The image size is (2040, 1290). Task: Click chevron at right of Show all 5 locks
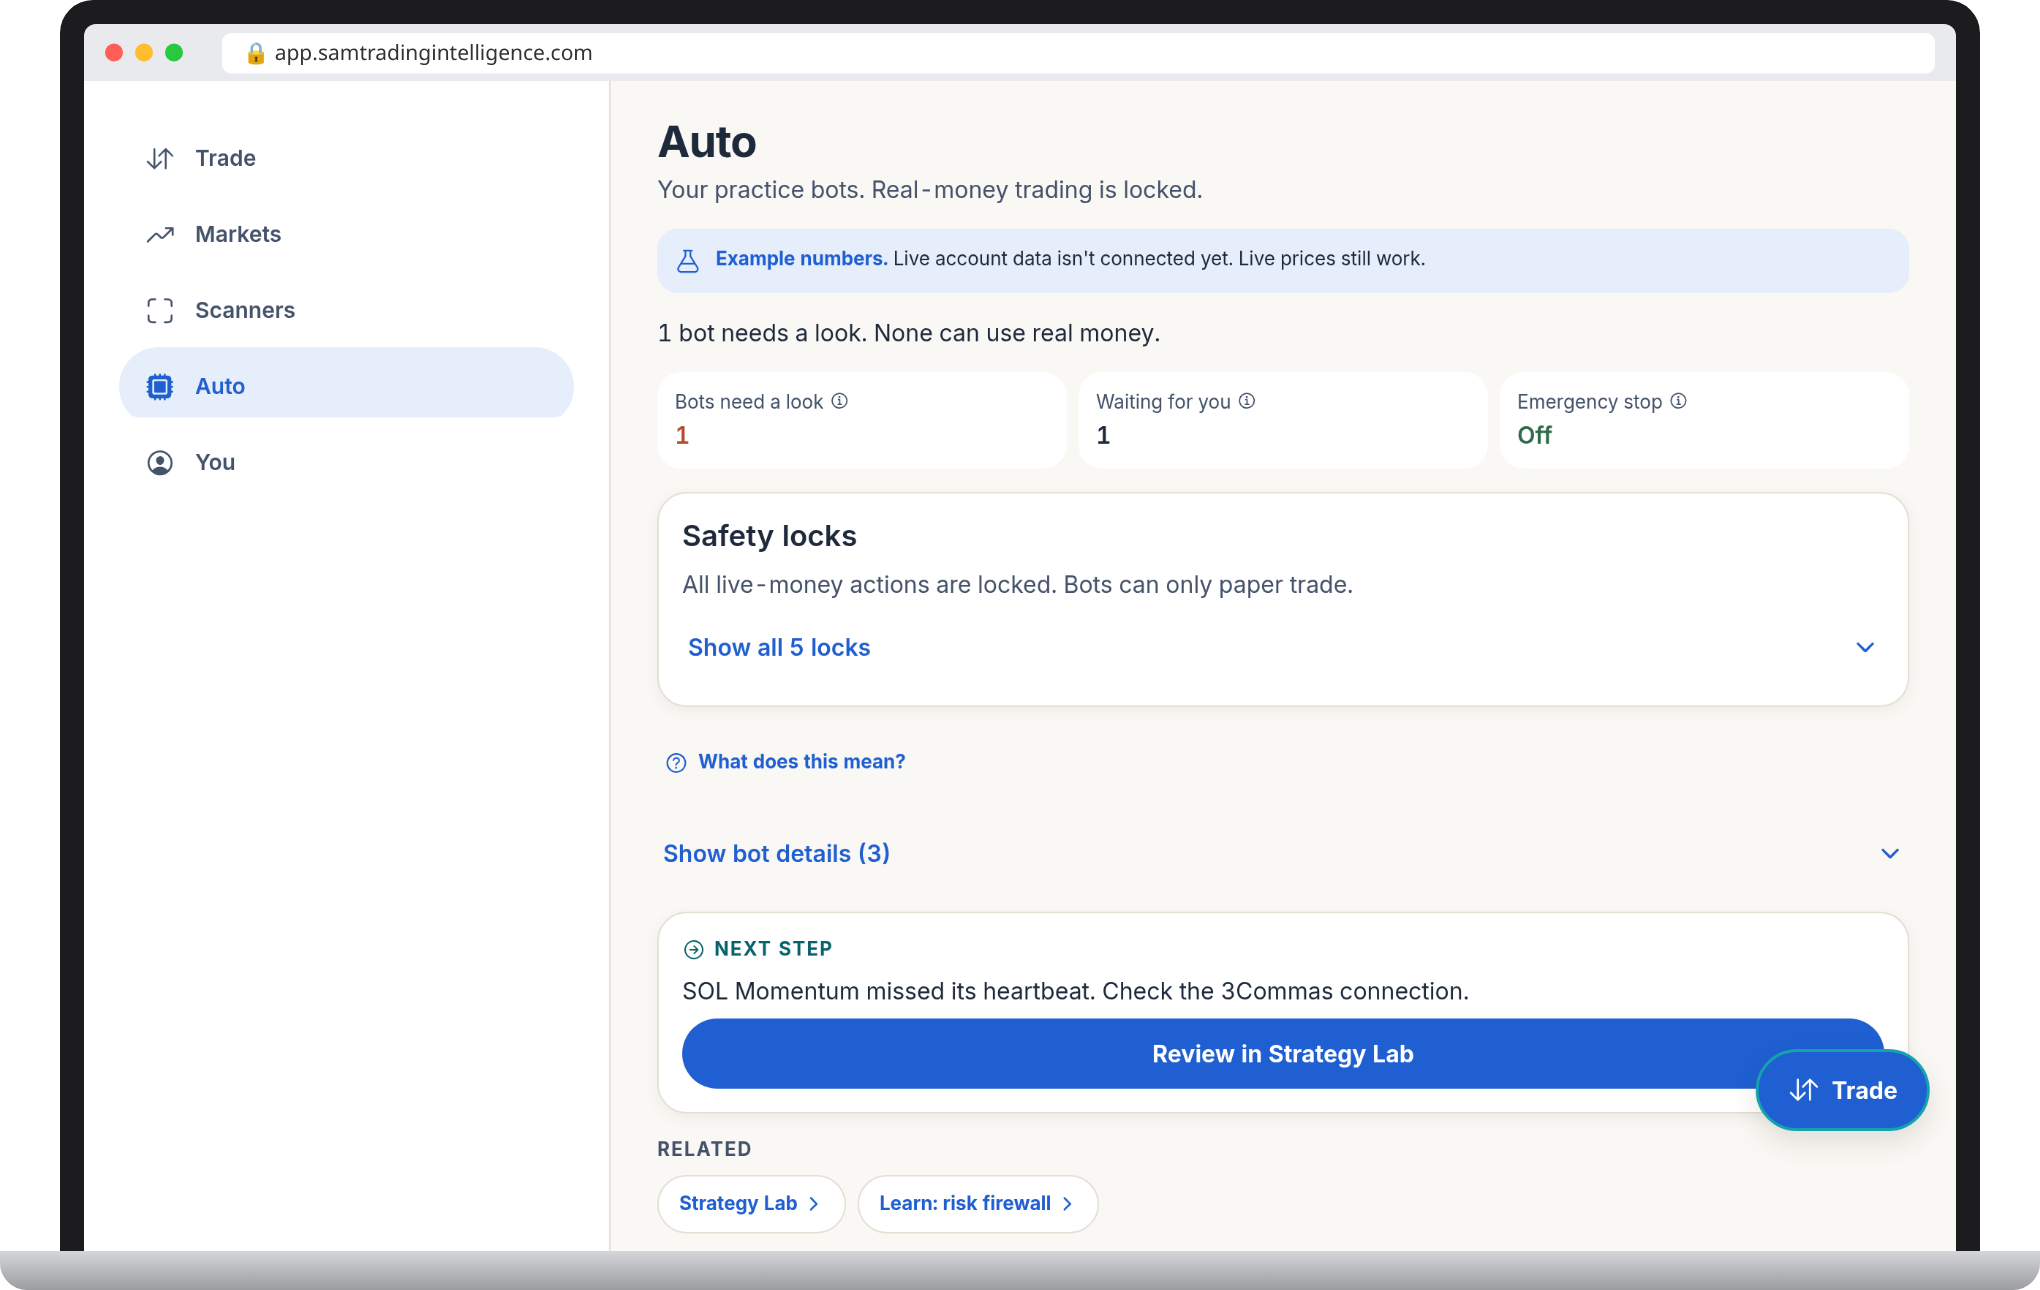click(x=1865, y=647)
